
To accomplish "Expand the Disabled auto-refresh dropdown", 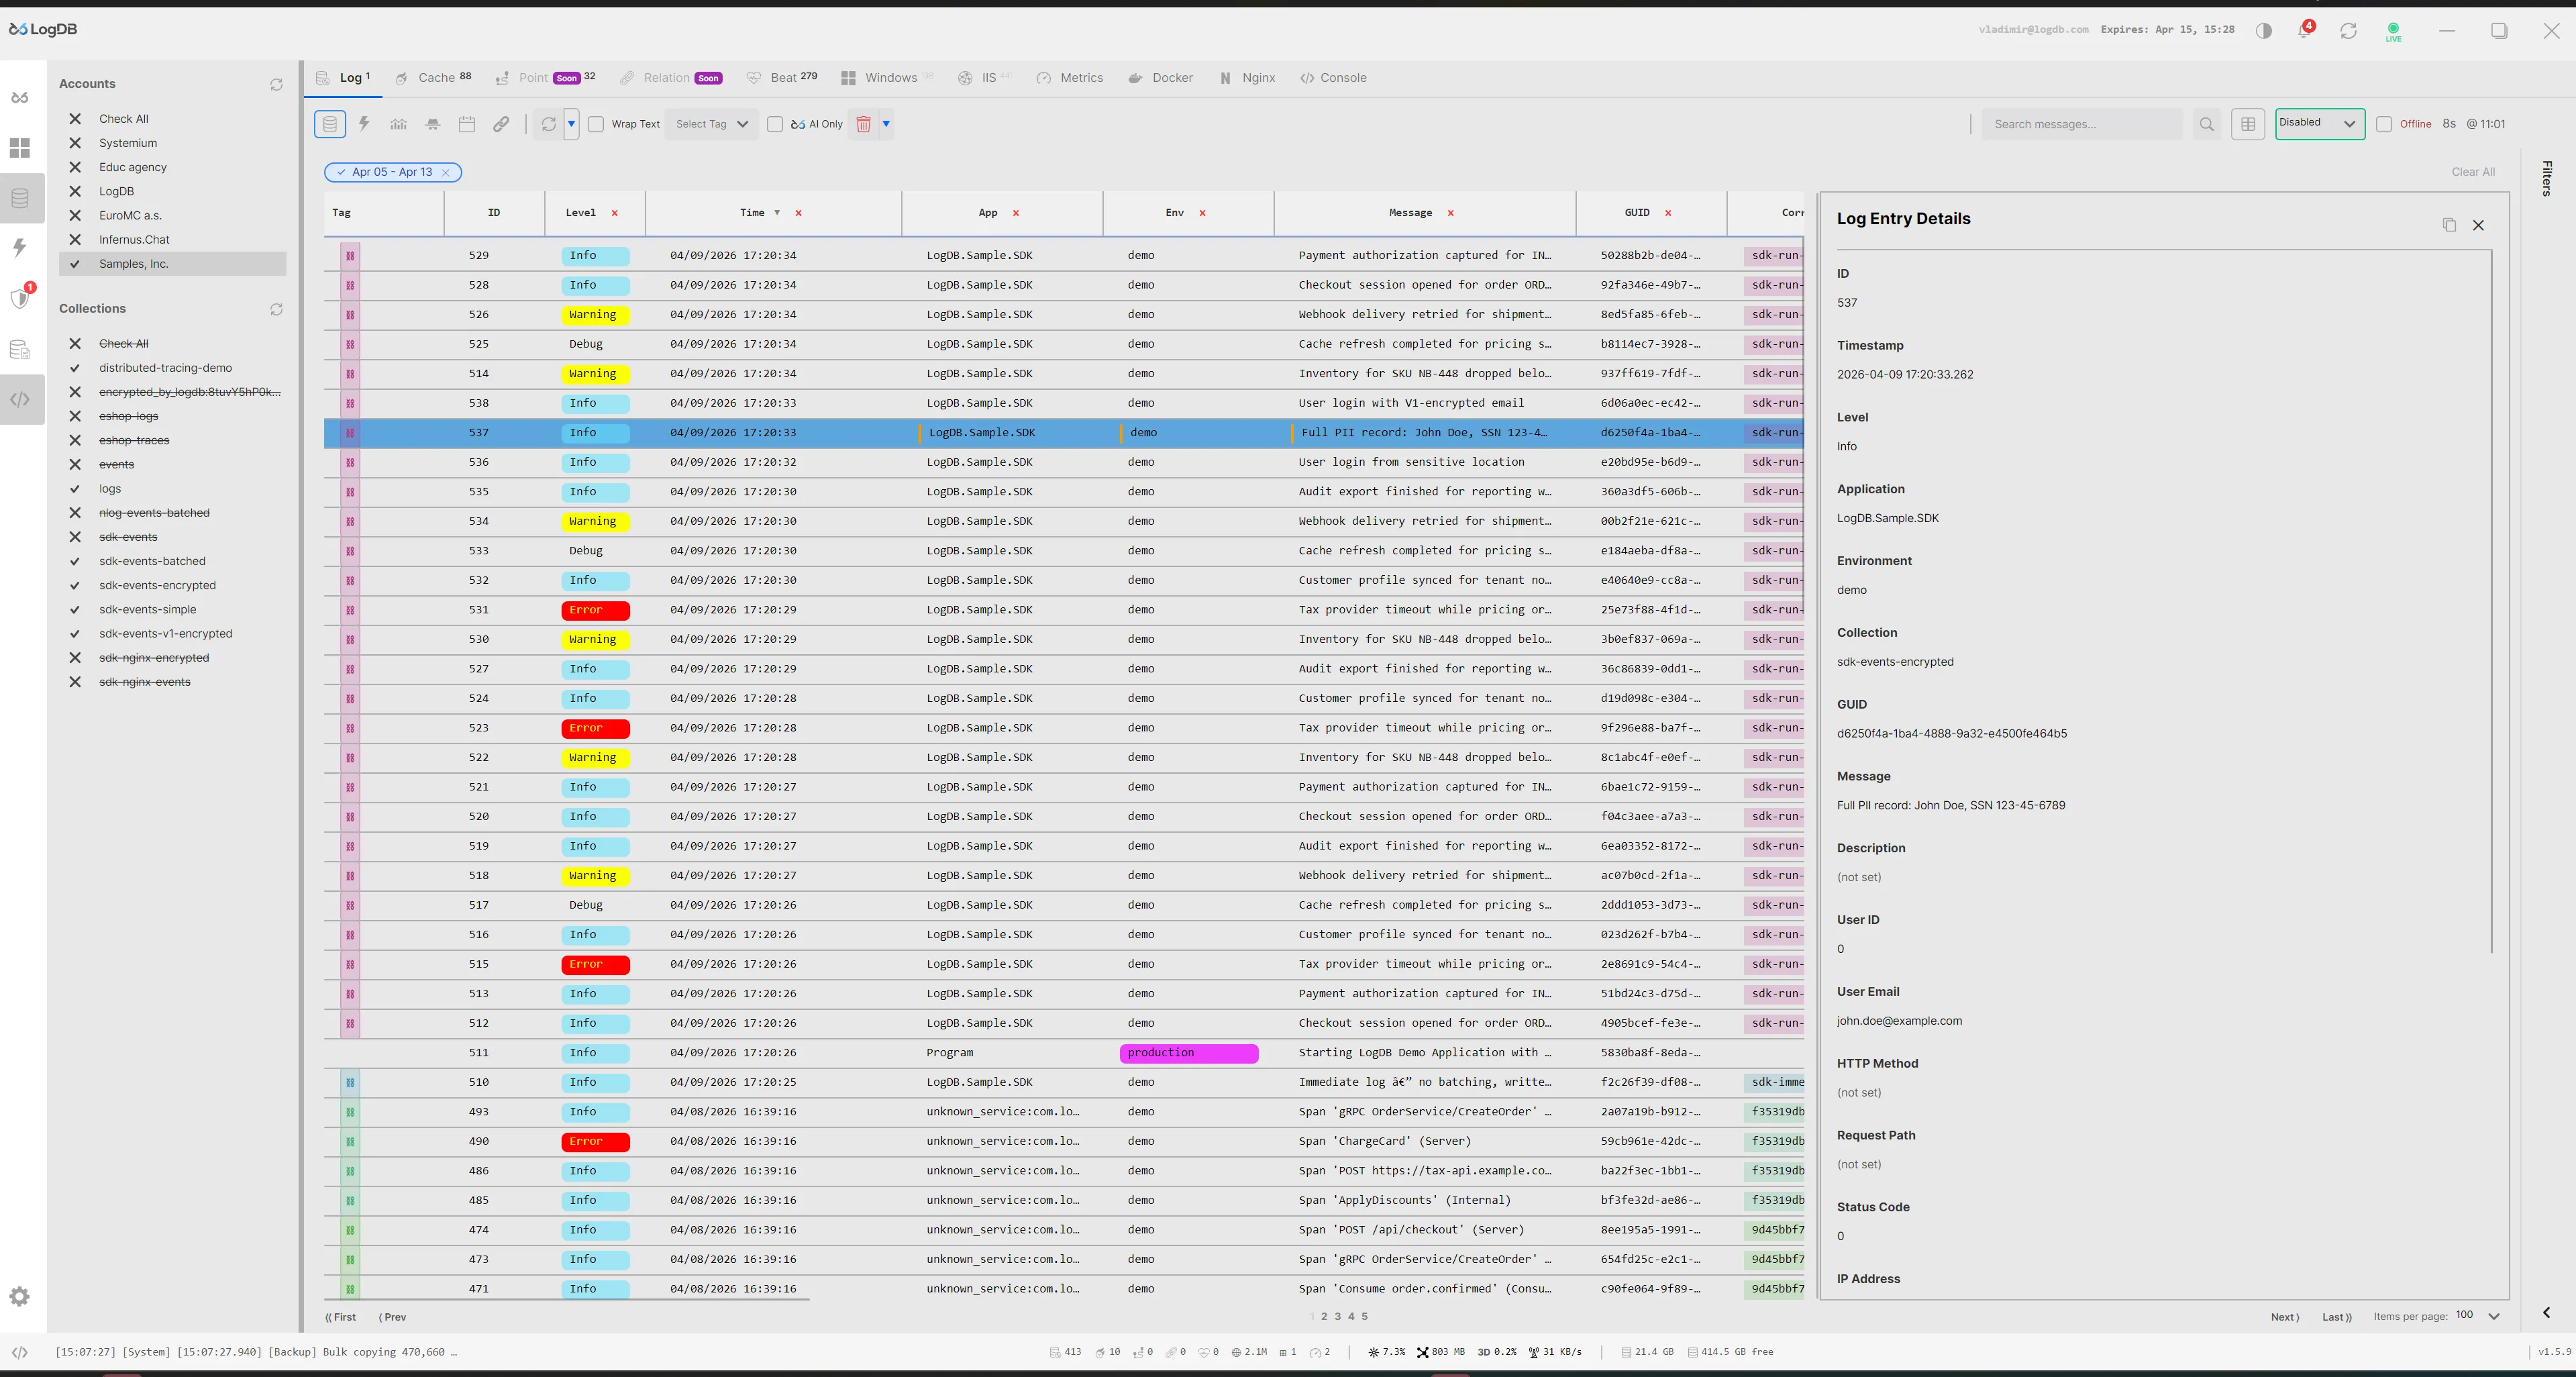I will 2319,123.
